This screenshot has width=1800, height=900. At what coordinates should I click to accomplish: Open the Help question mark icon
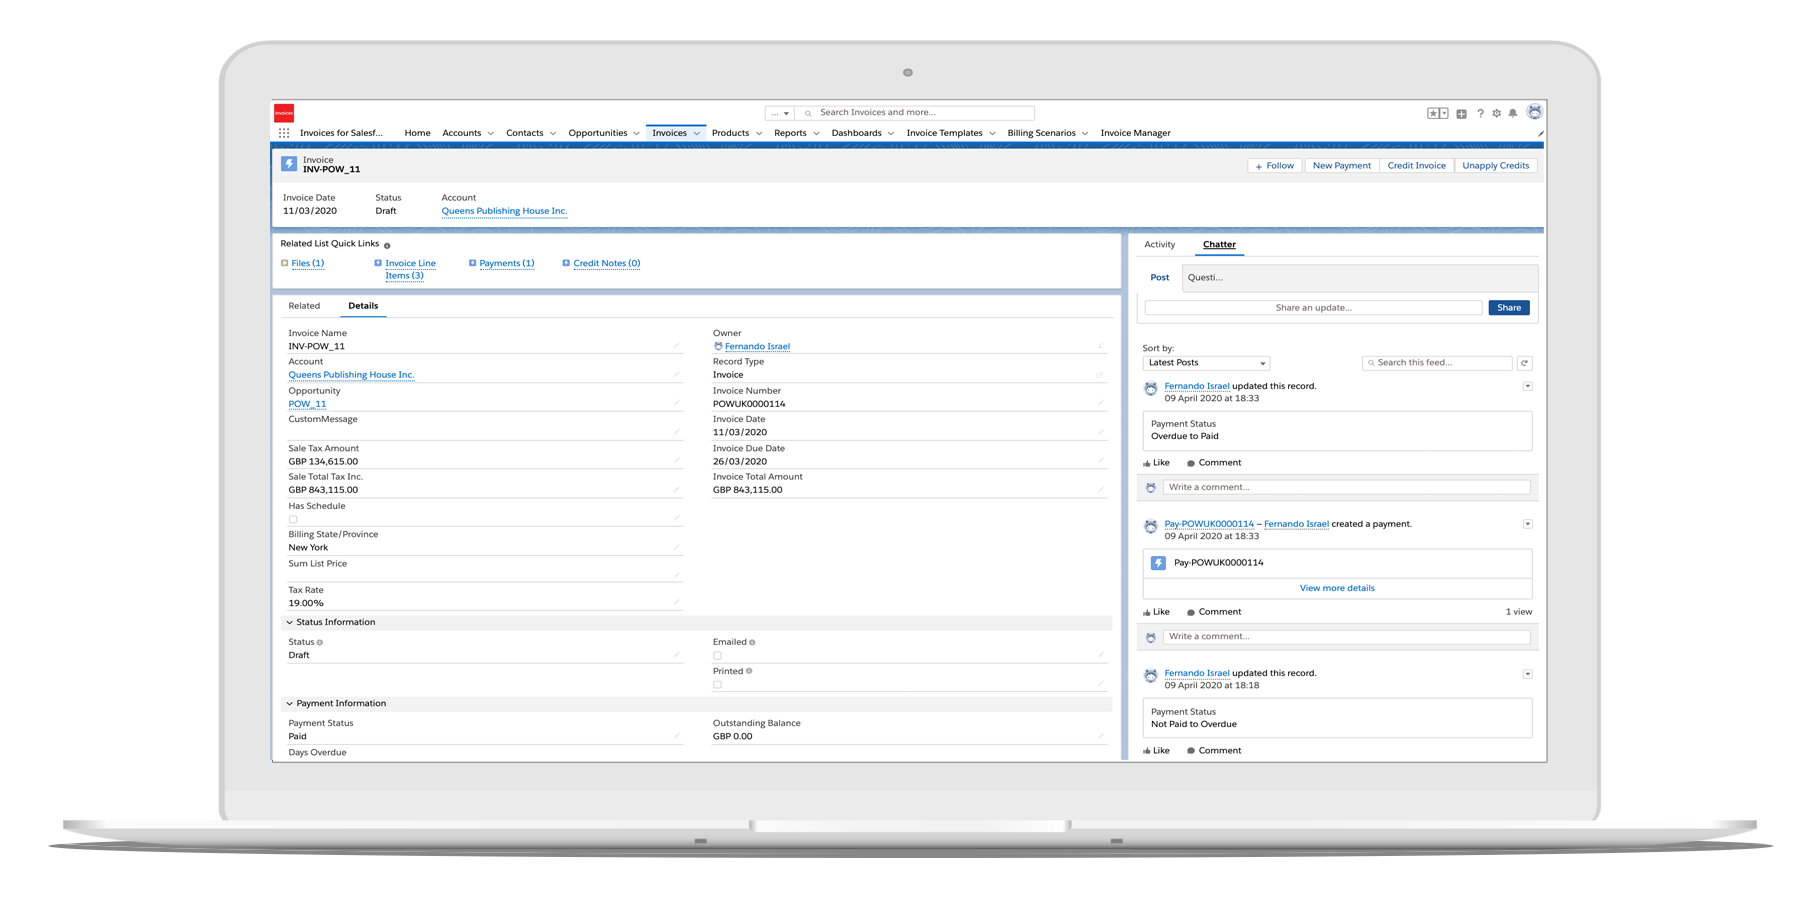(x=1480, y=114)
